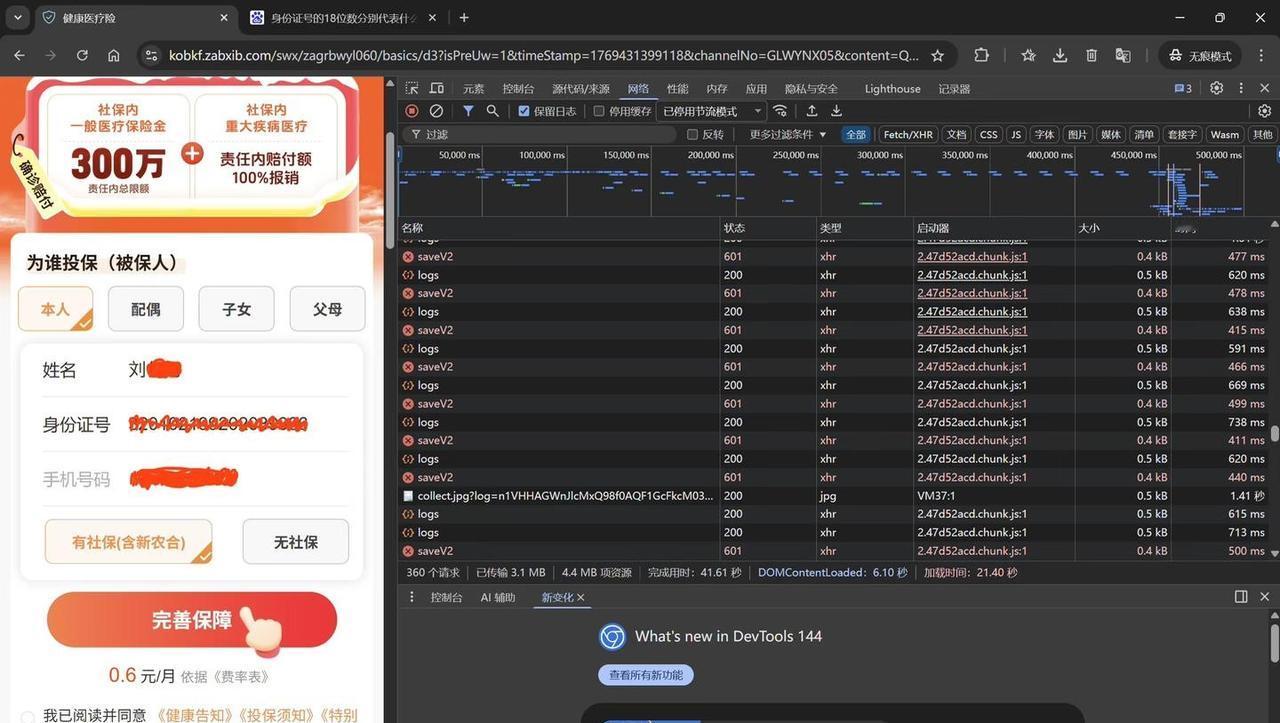The height and width of the screenshot is (723, 1280).
Task: Open the 已停用节流模式 throttling dropdown
Action: click(711, 111)
